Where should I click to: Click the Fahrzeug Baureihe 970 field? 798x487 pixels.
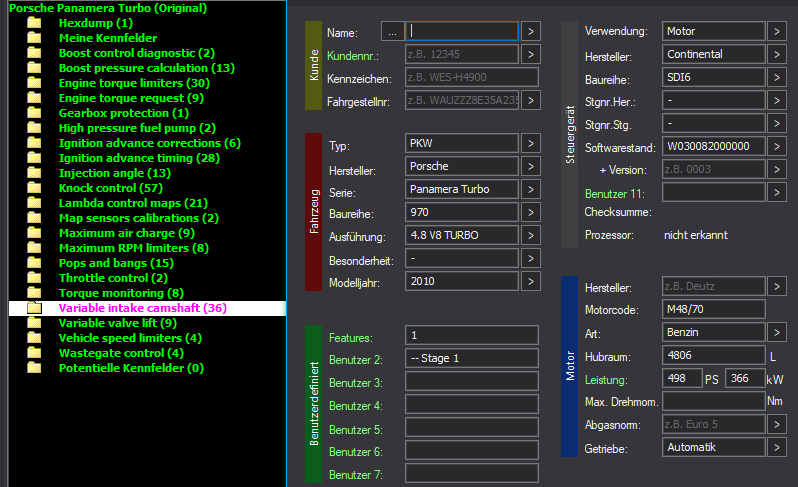tap(462, 212)
